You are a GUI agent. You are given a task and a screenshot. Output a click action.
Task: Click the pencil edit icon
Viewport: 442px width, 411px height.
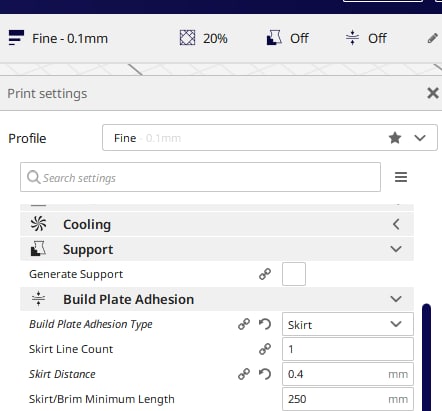[433, 38]
